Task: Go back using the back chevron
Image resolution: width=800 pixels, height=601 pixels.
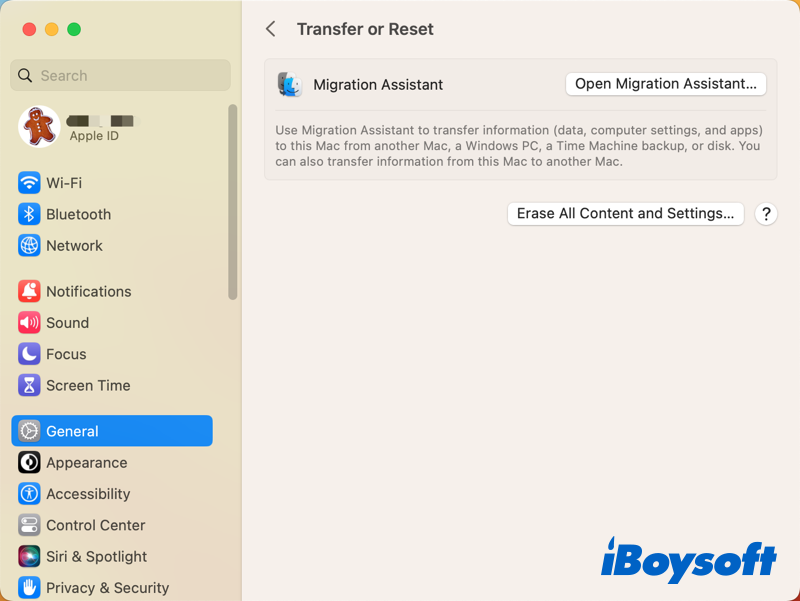Action: 271,29
